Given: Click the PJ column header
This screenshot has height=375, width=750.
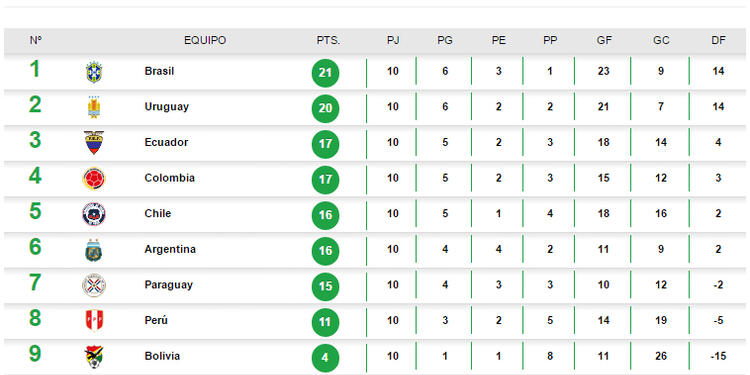Looking at the screenshot, I should pos(393,41).
